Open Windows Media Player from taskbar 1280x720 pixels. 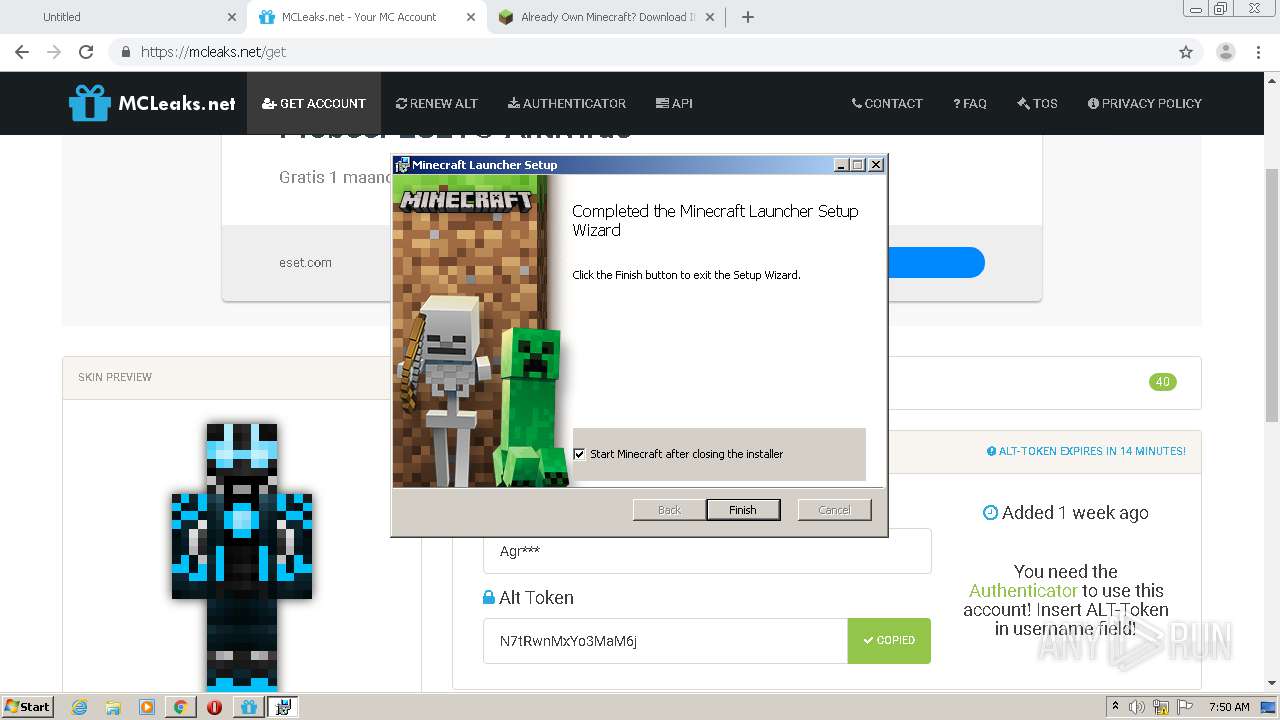pos(147,707)
